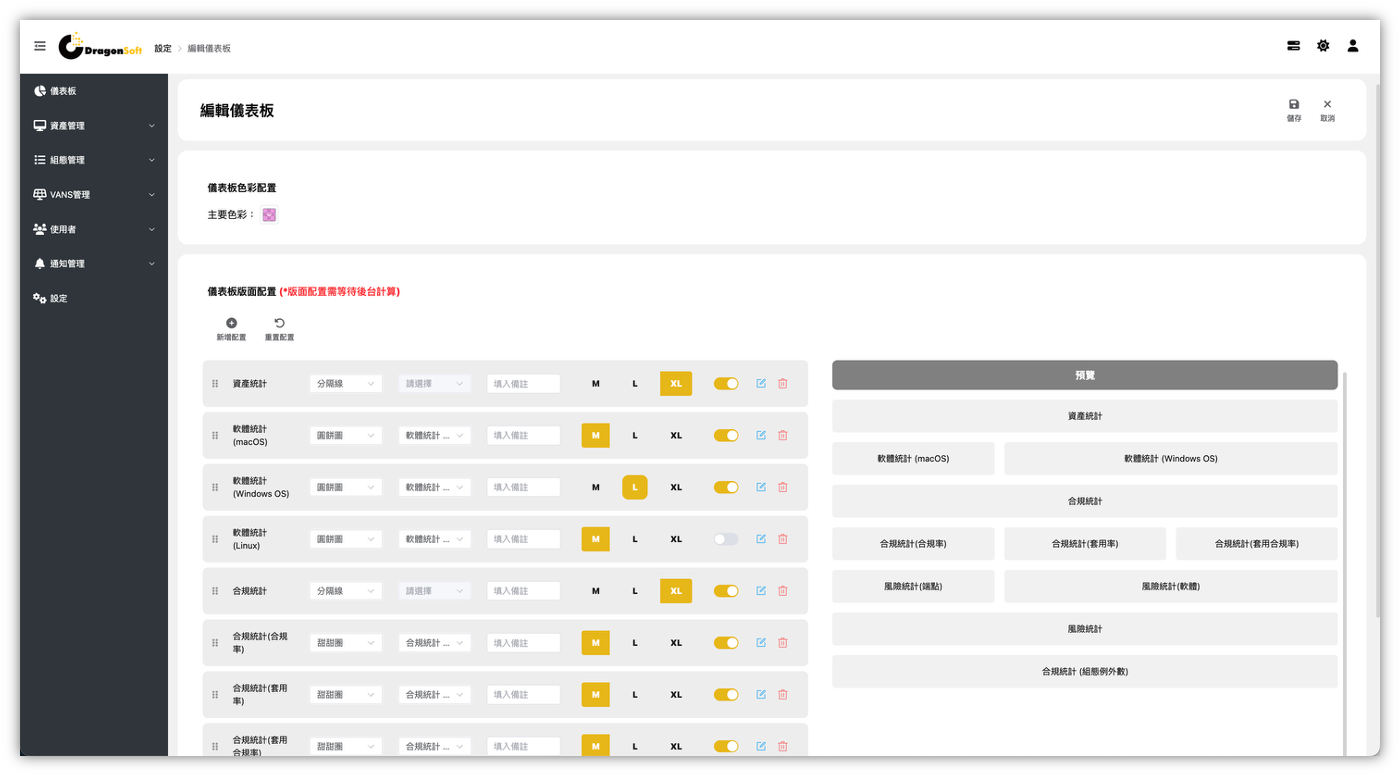Viewport: 1400px width, 776px height.
Task: Click the add layout (新增配置) plus icon
Action: coord(231,324)
